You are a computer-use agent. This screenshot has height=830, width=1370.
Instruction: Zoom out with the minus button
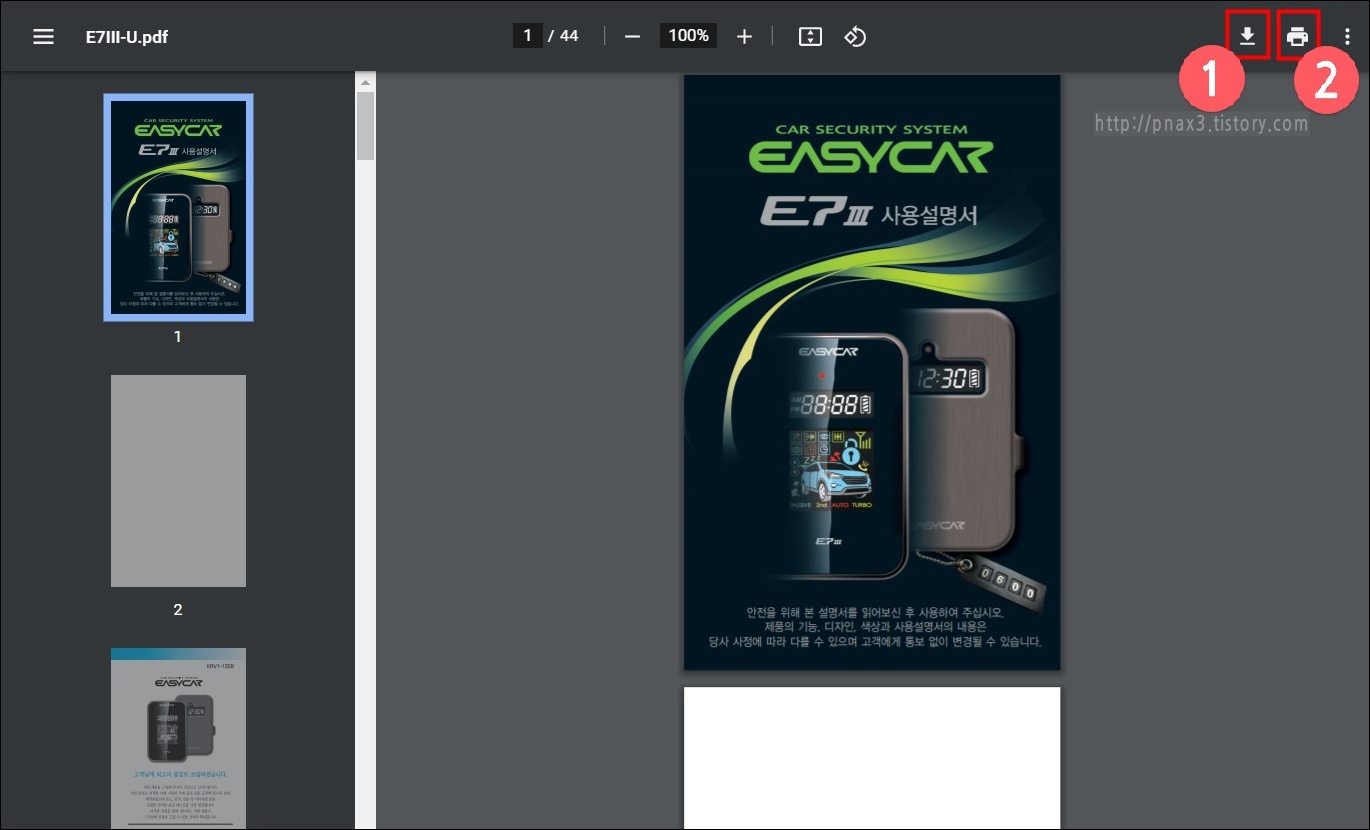click(632, 36)
